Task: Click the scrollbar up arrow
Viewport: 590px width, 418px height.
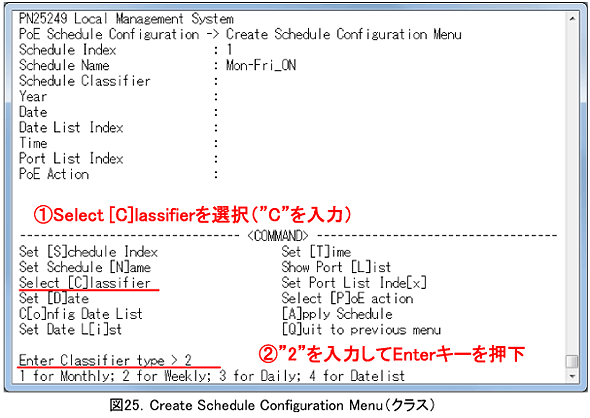Action: point(572,18)
